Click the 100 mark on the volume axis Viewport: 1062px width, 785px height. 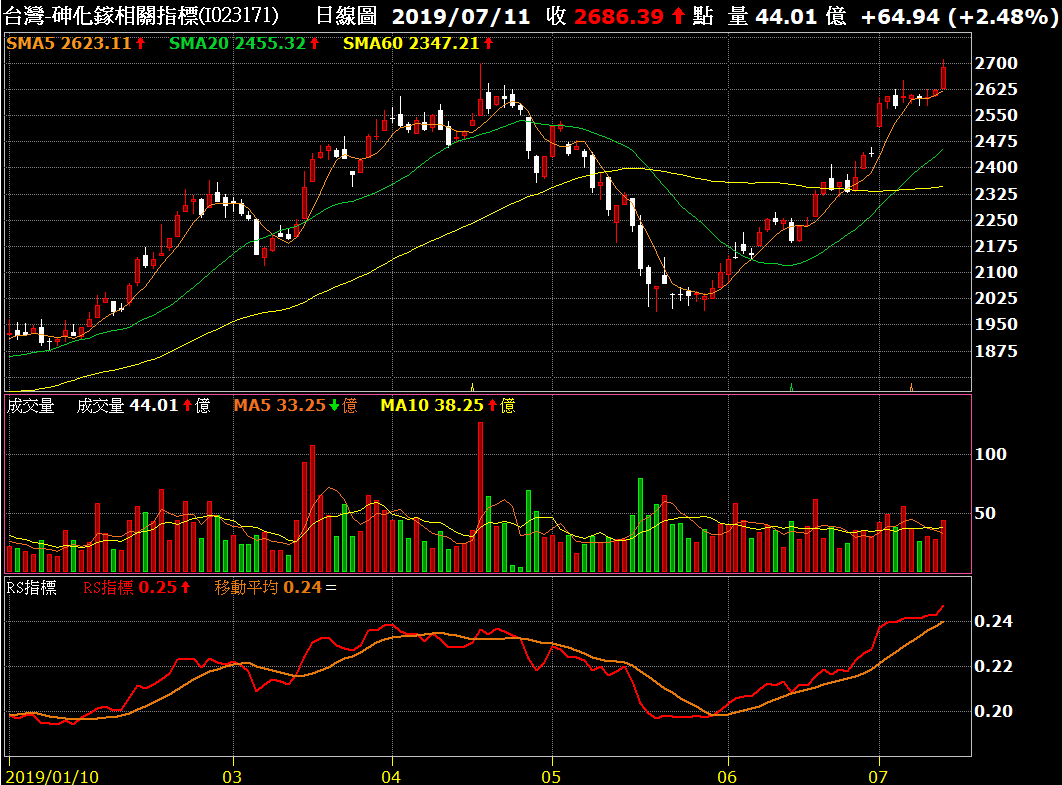tap(991, 454)
